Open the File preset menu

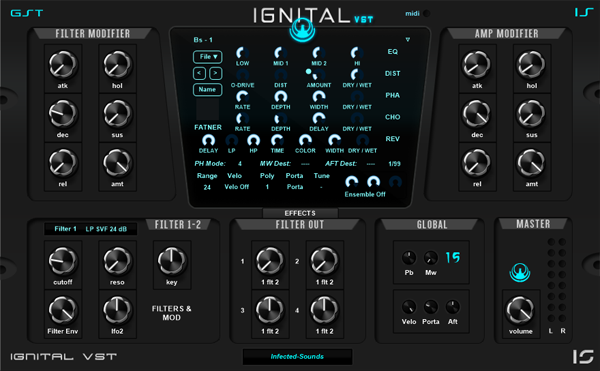[x=207, y=57]
